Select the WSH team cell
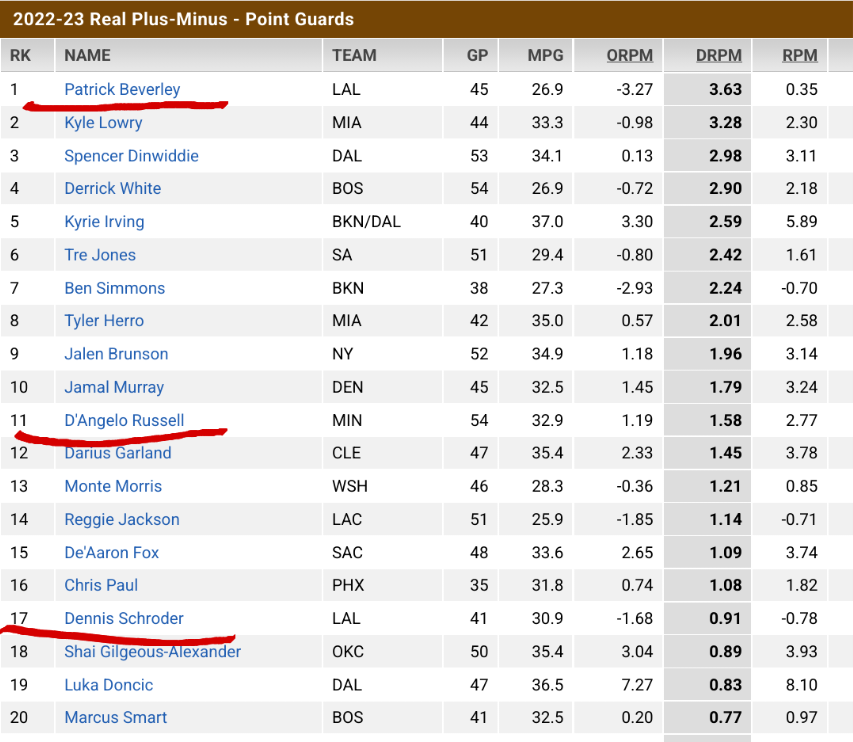853x742 pixels. tap(350, 486)
